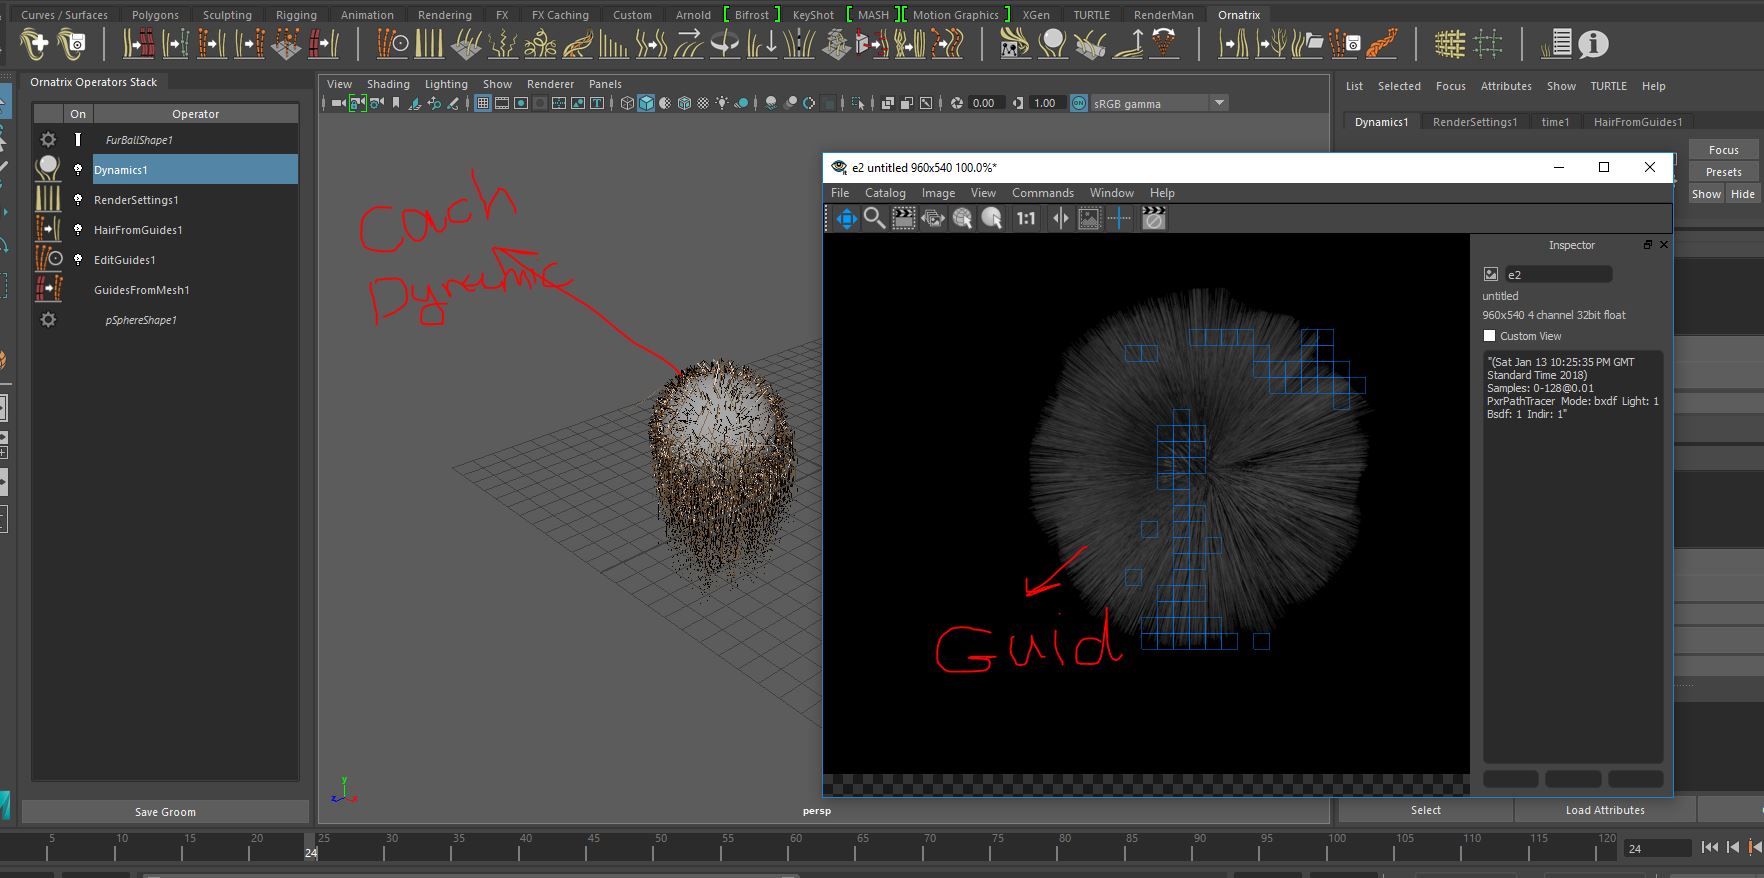Turn off the EditGuides1 operator lightbulb
Viewport: 1764px width, 878px height.
[78, 259]
